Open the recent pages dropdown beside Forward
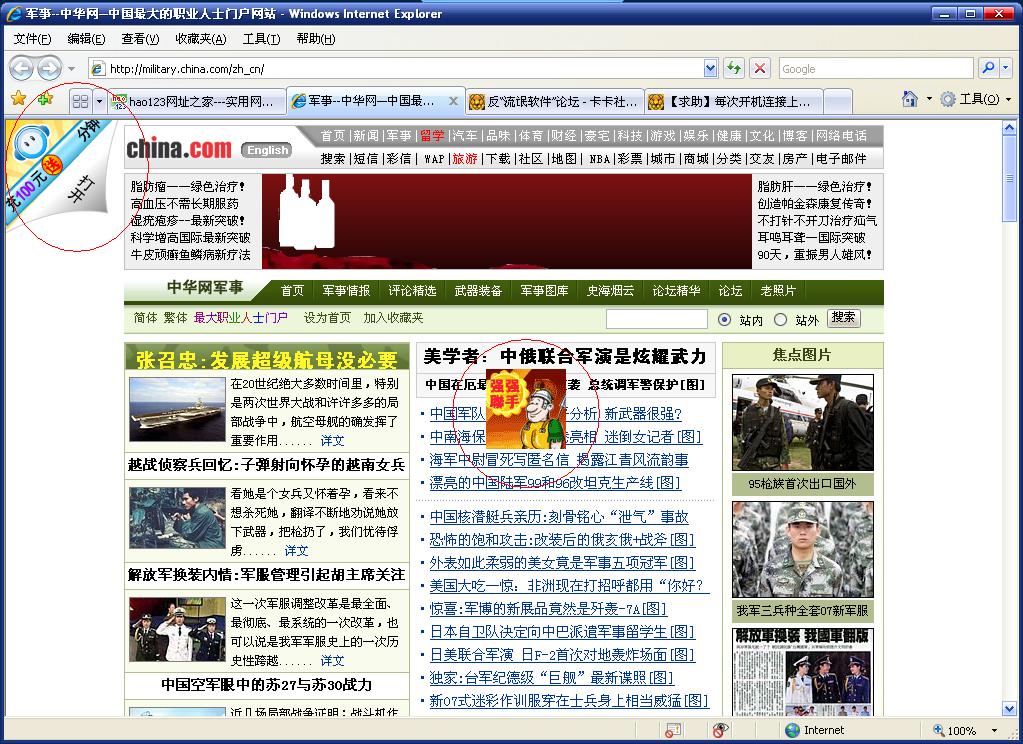 (72, 69)
